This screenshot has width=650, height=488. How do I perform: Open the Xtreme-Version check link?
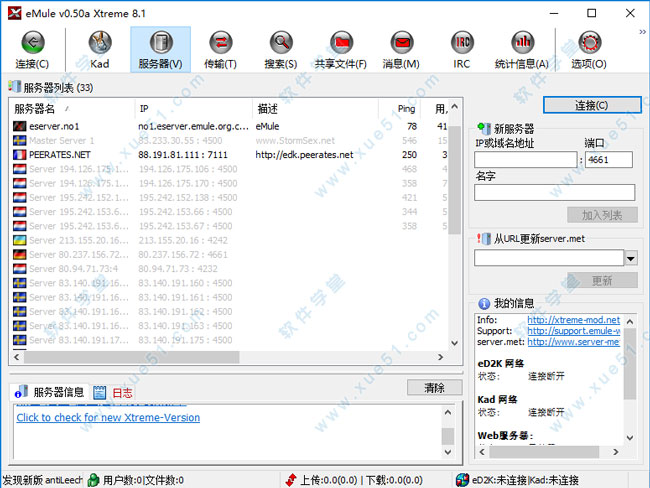(108, 418)
